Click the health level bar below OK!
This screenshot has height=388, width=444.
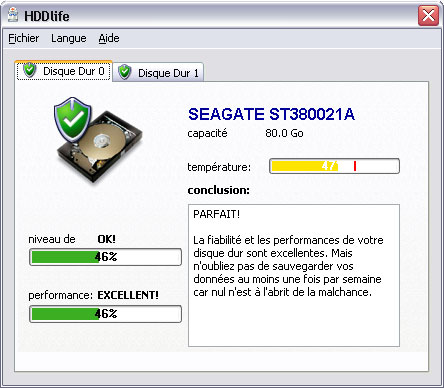[x=105, y=257]
